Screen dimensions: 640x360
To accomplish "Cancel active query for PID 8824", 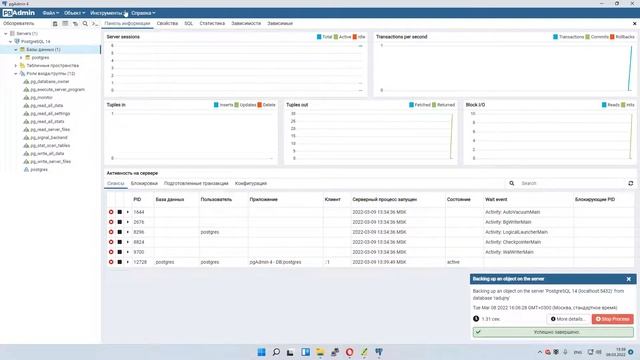I will 120,242.
